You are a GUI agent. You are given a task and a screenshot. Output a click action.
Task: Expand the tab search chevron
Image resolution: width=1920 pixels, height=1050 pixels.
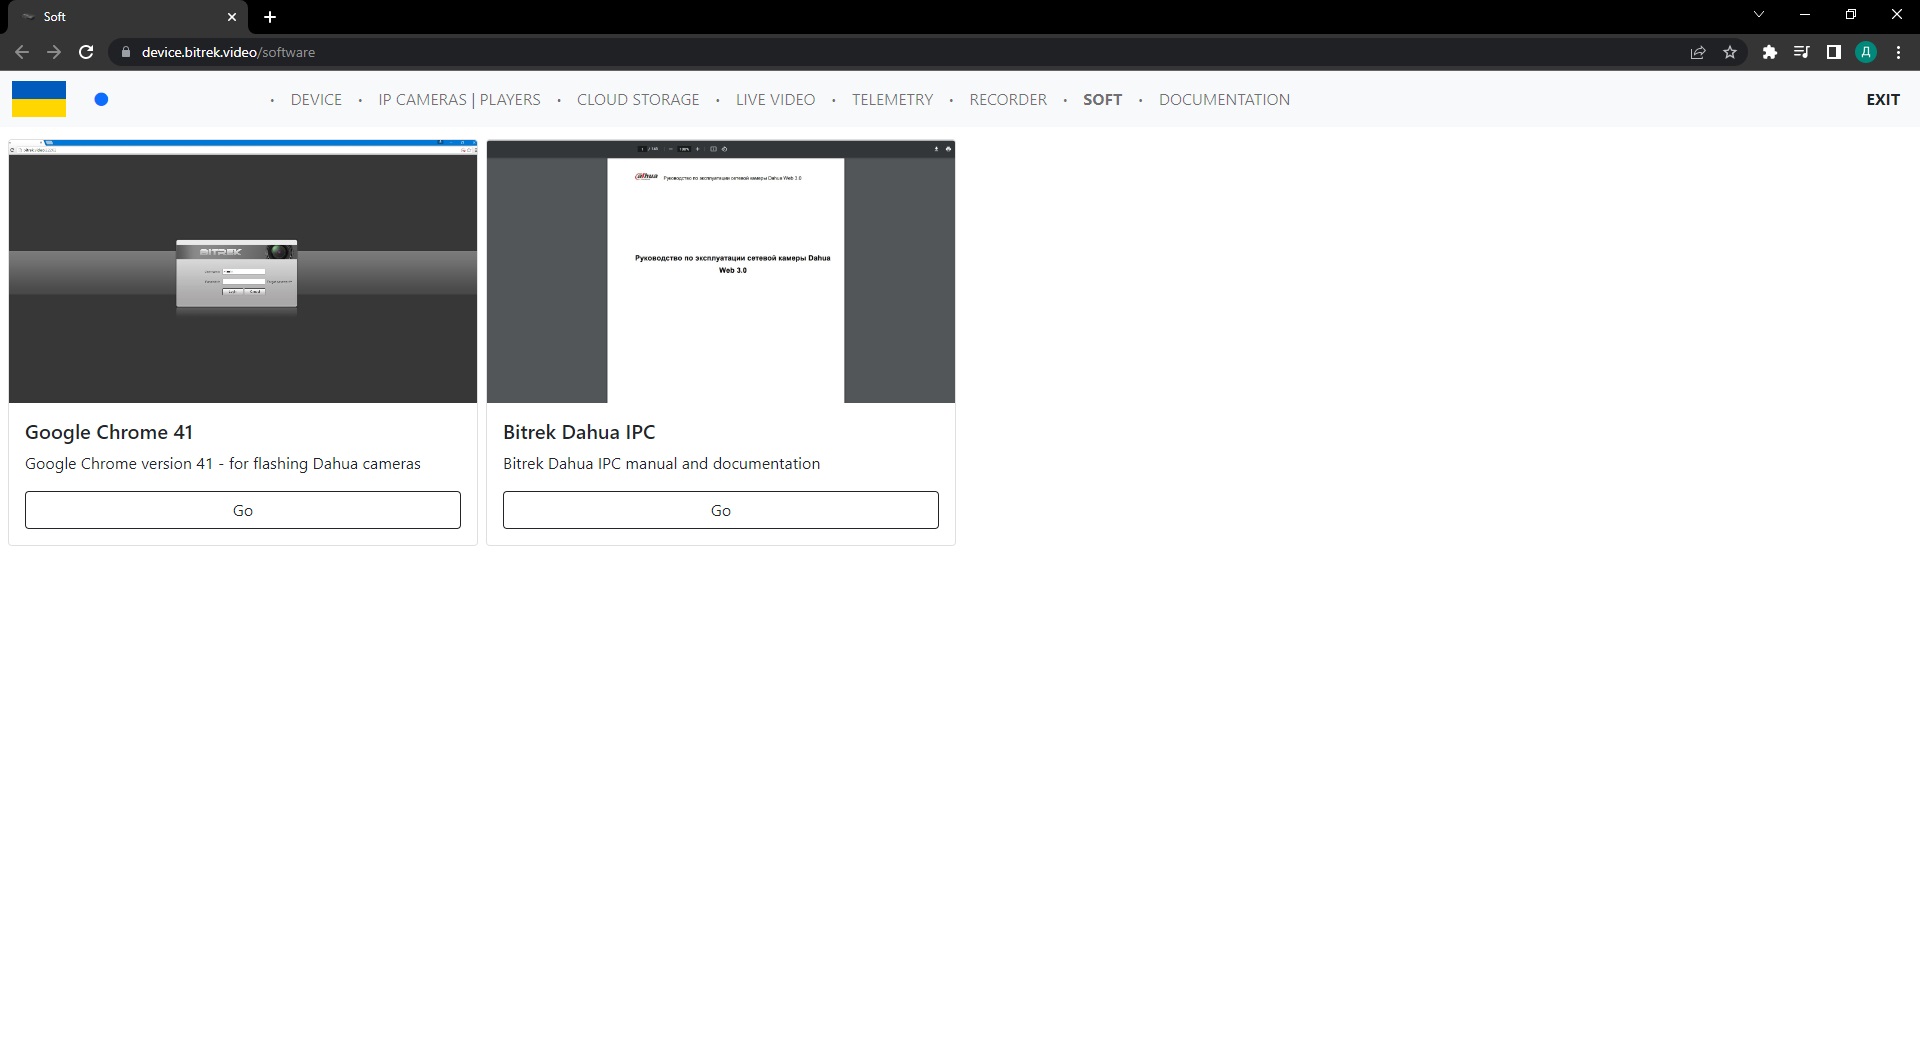(x=1759, y=15)
